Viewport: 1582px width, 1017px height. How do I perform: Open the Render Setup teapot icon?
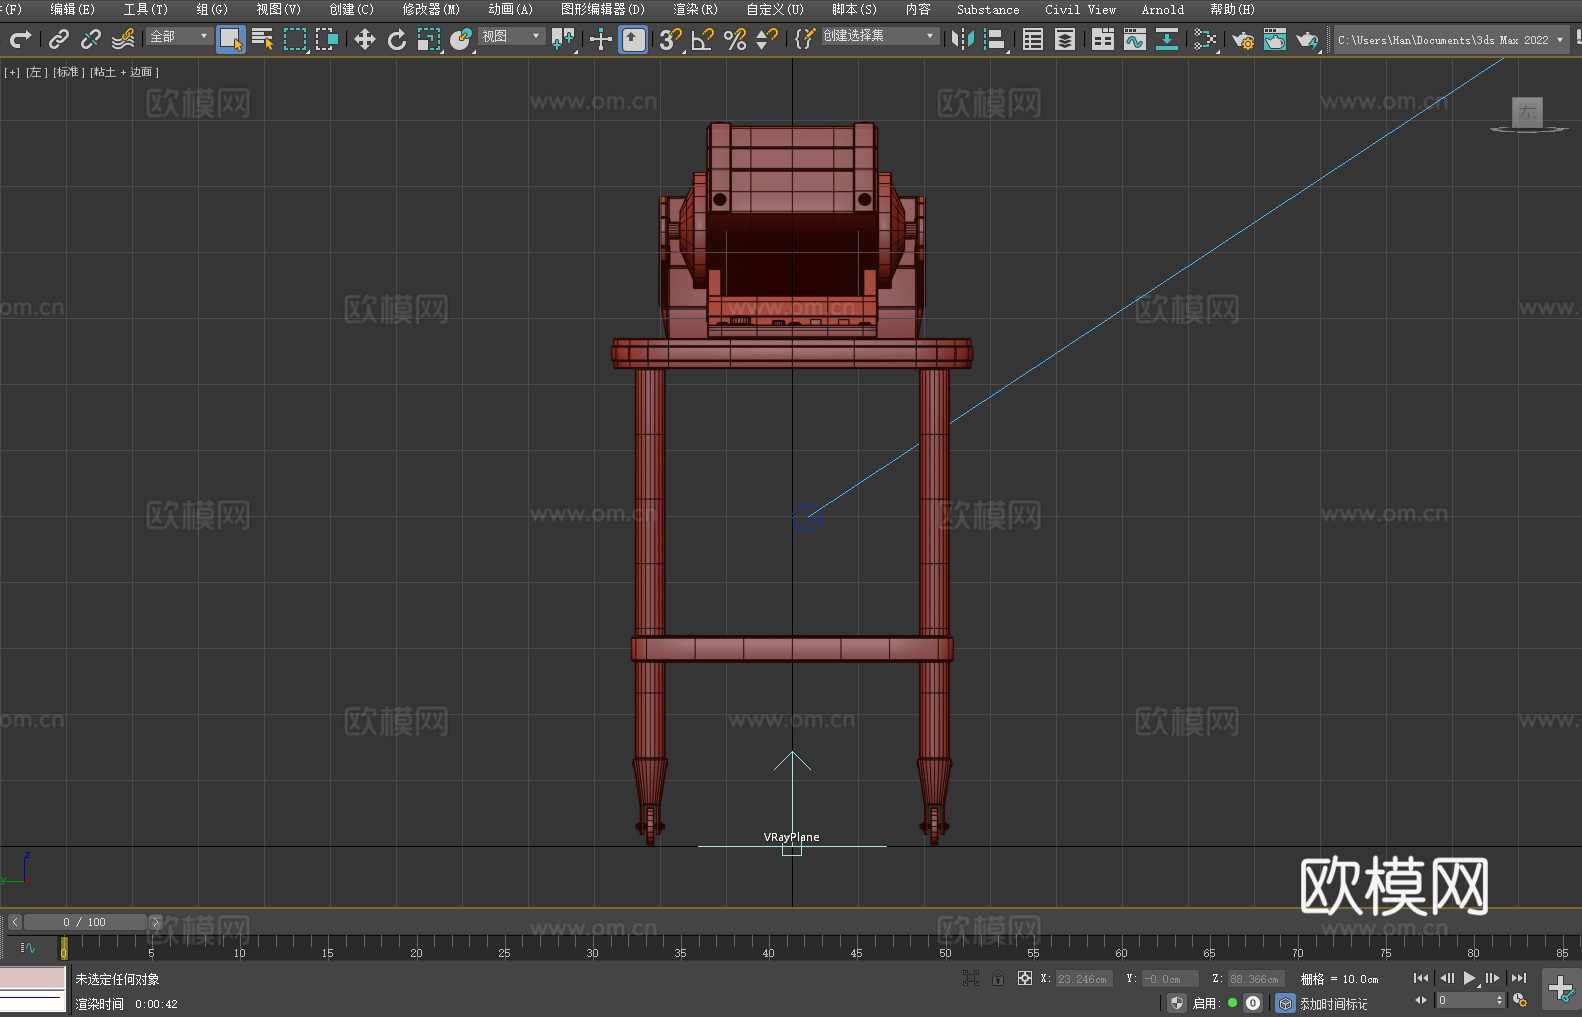pyautogui.click(x=1242, y=39)
